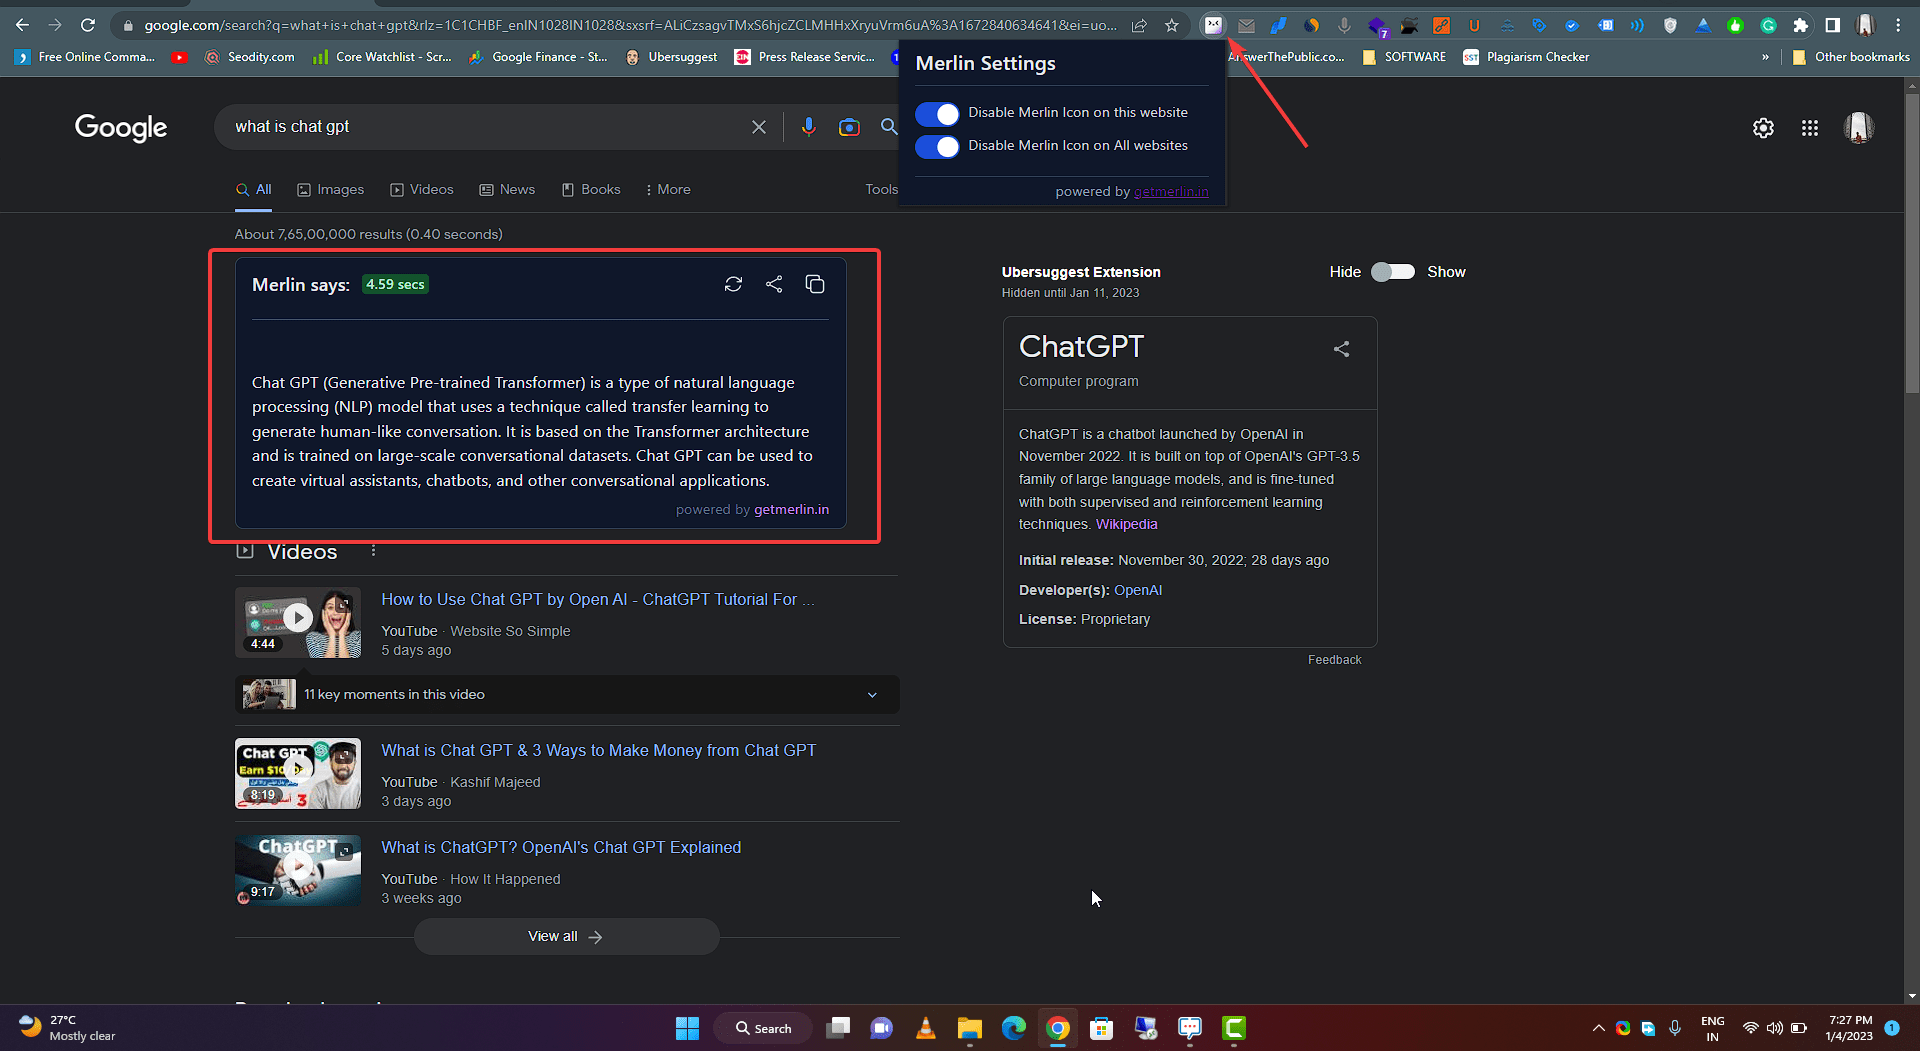Play the 8:19 video thumbnail
Viewport: 1920px width, 1051px height.
click(x=298, y=773)
